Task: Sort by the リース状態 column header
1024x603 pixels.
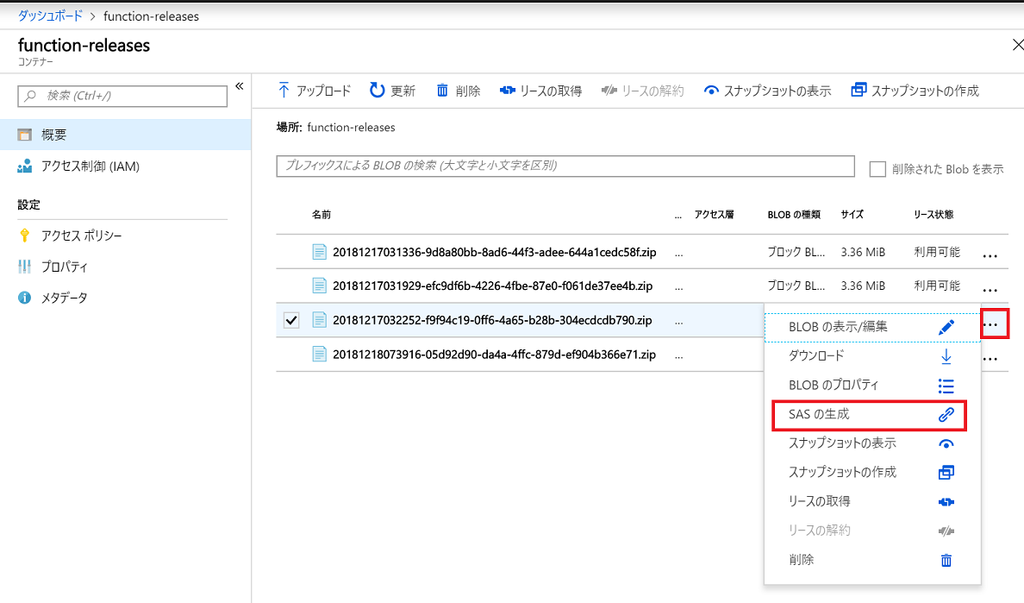Action: pos(934,214)
